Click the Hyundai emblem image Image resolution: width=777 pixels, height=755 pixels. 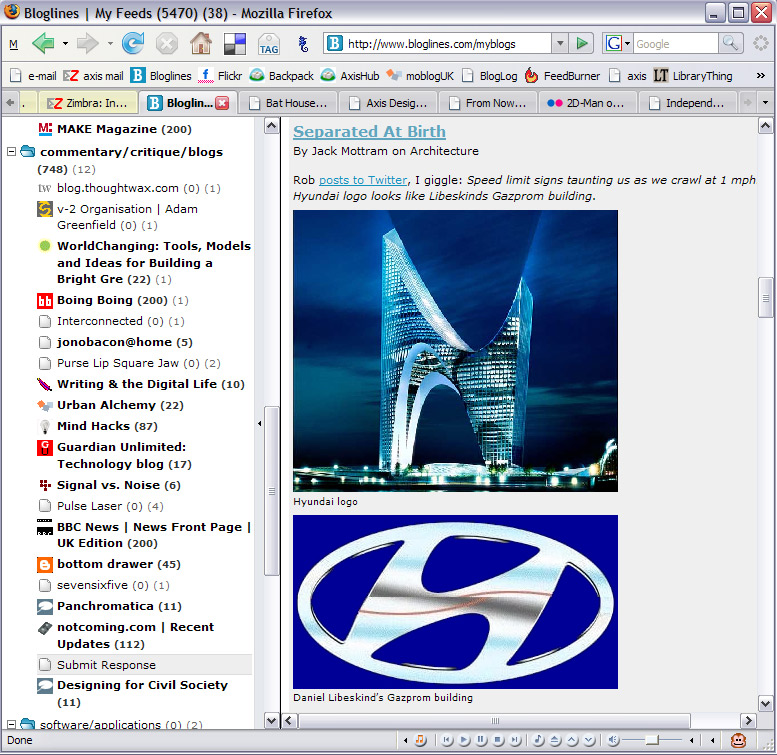click(455, 602)
